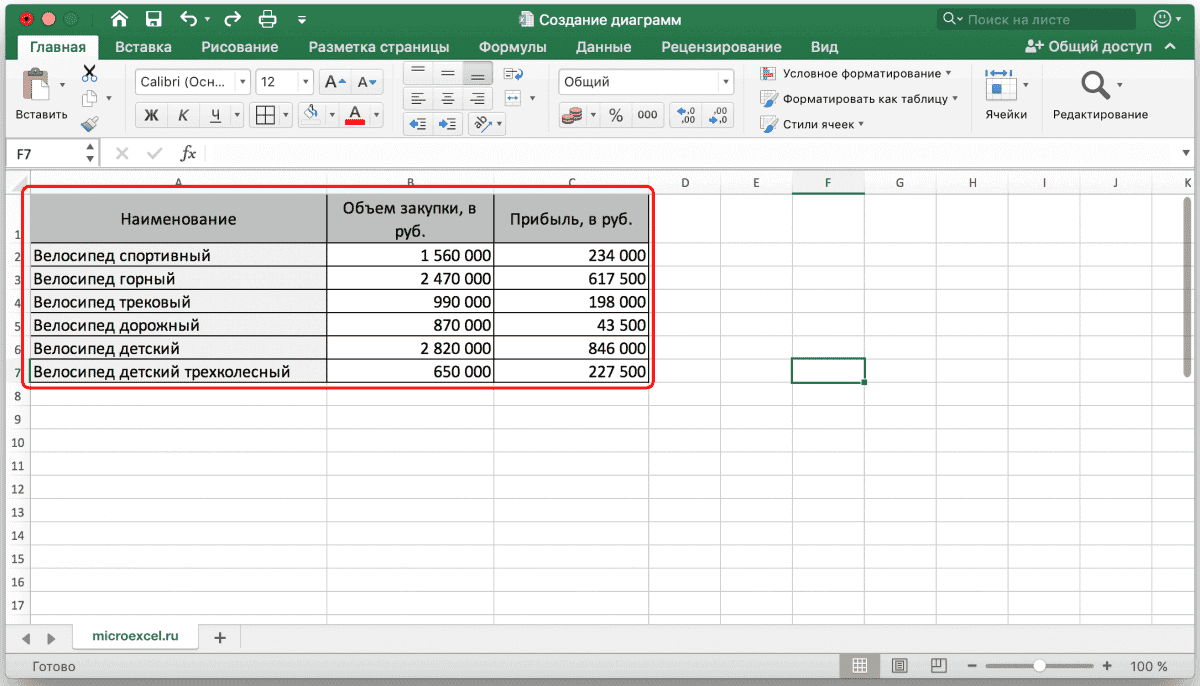Click the percent style icon

pos(616,115)
